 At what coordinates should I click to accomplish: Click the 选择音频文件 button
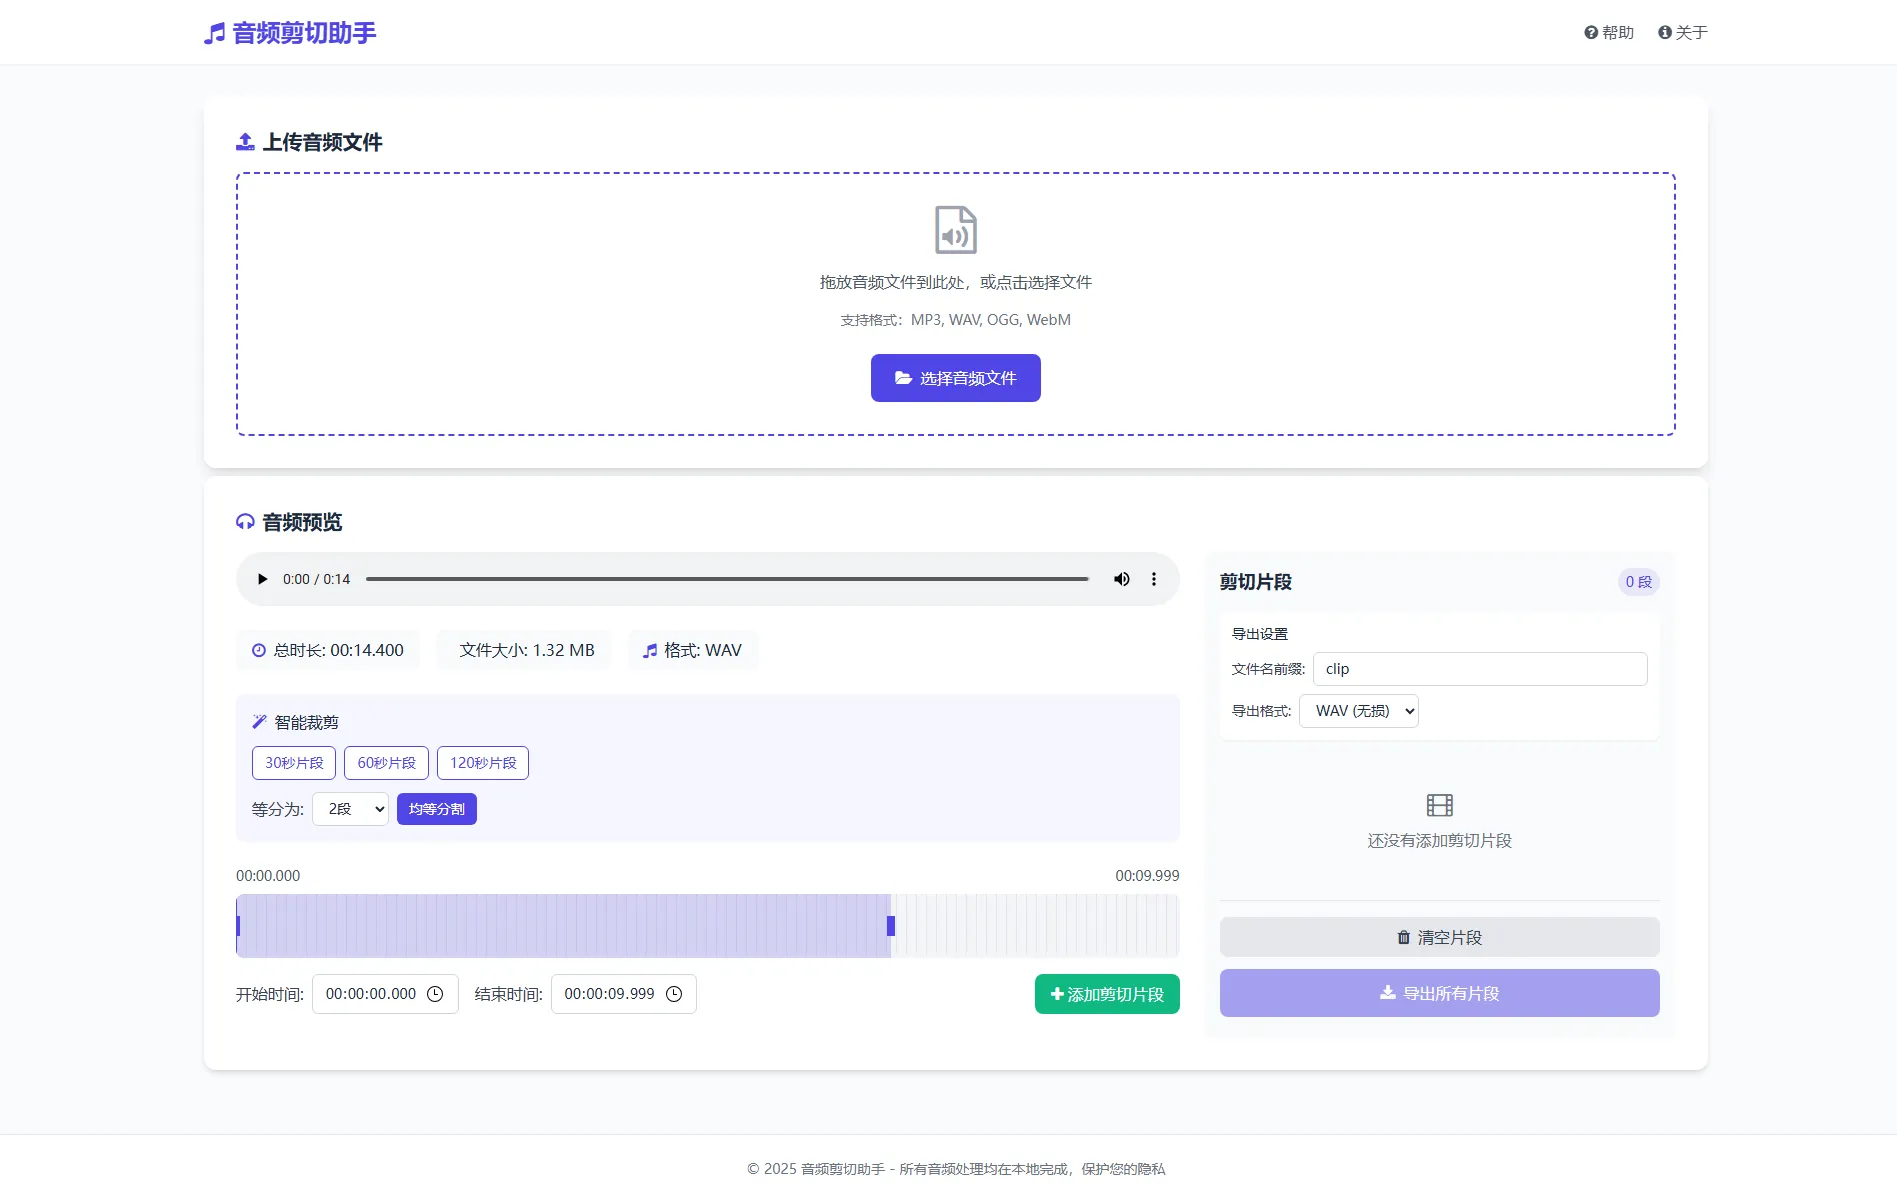tap(955, 378)
